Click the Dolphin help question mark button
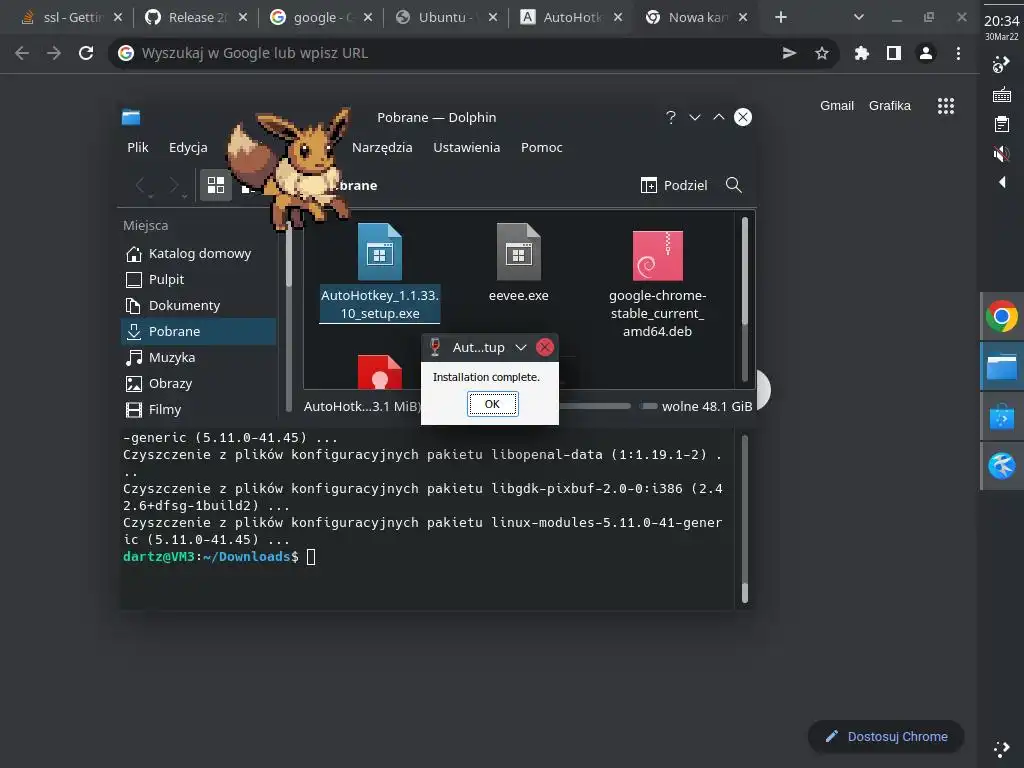Screen dimensions: 1024x768 coord(671,118)
